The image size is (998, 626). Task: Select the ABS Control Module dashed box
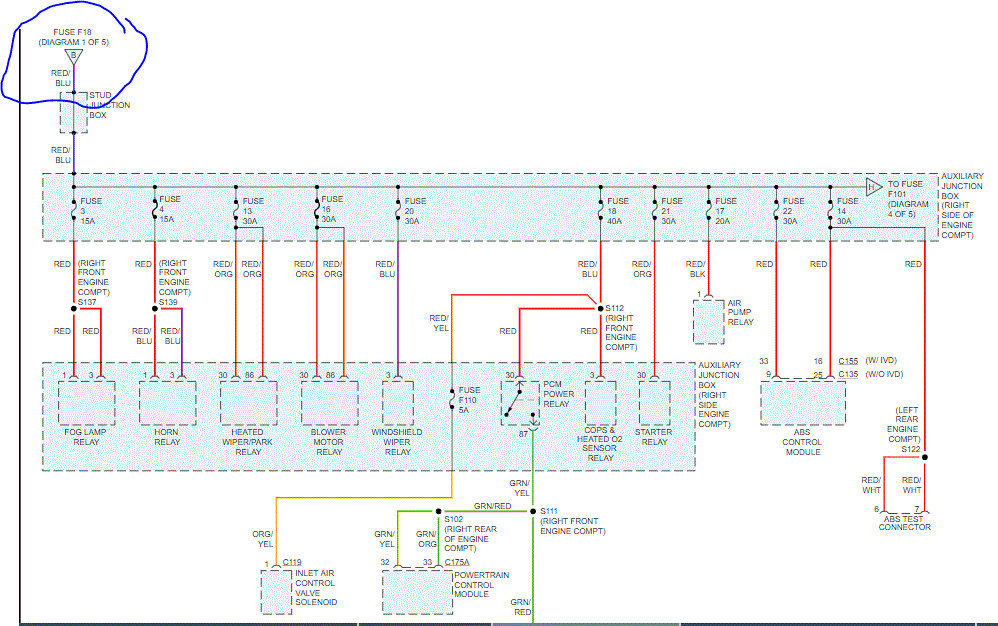[803, 403]
